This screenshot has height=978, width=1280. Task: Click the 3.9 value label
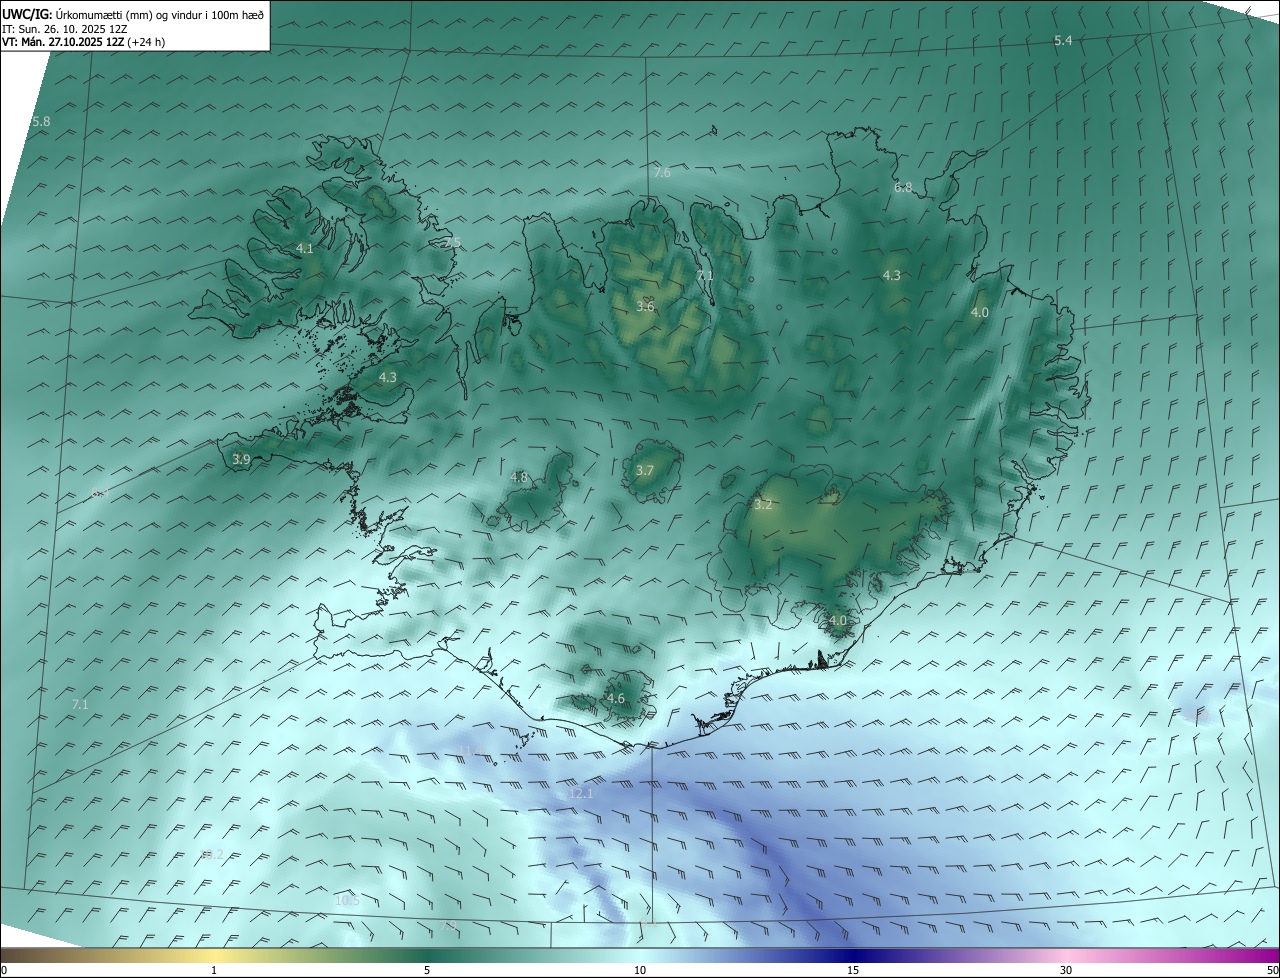click(241, 460)
